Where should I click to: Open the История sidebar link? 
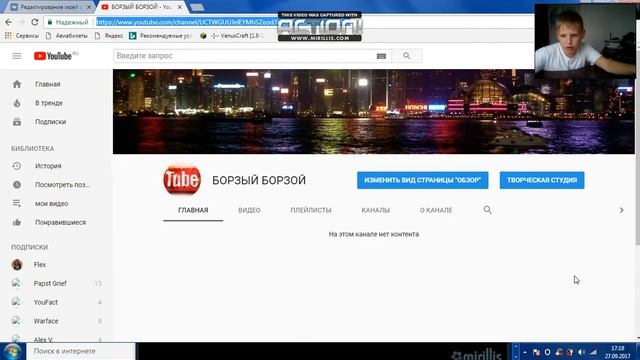[48, 166]
